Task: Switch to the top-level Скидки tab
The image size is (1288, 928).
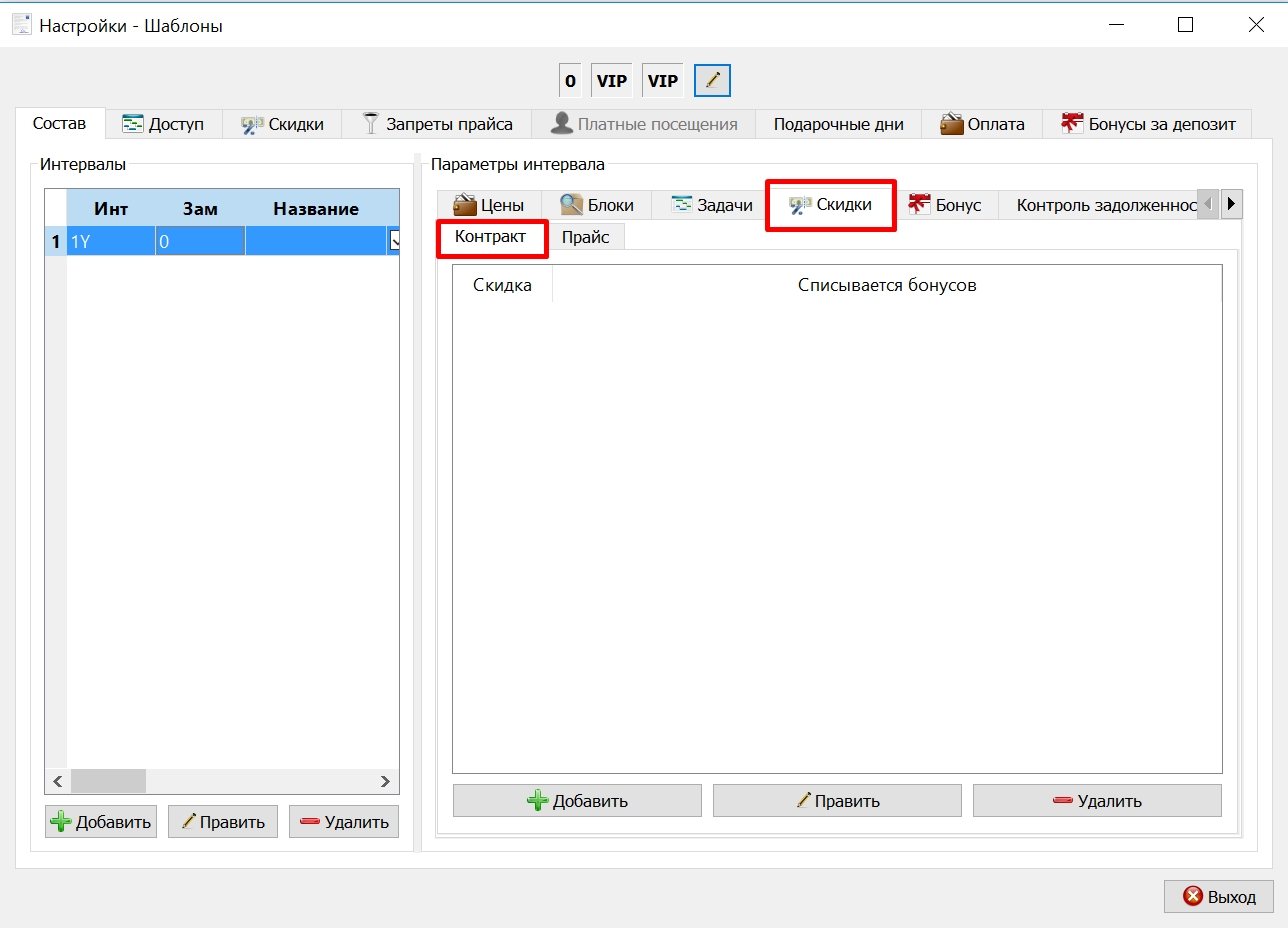Action: [282, 124]
